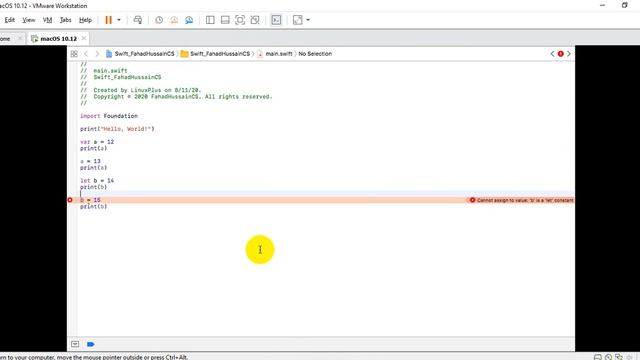Click the stretch guest display icon
Screen dimensions: 640x360
[x=298, y=20]
